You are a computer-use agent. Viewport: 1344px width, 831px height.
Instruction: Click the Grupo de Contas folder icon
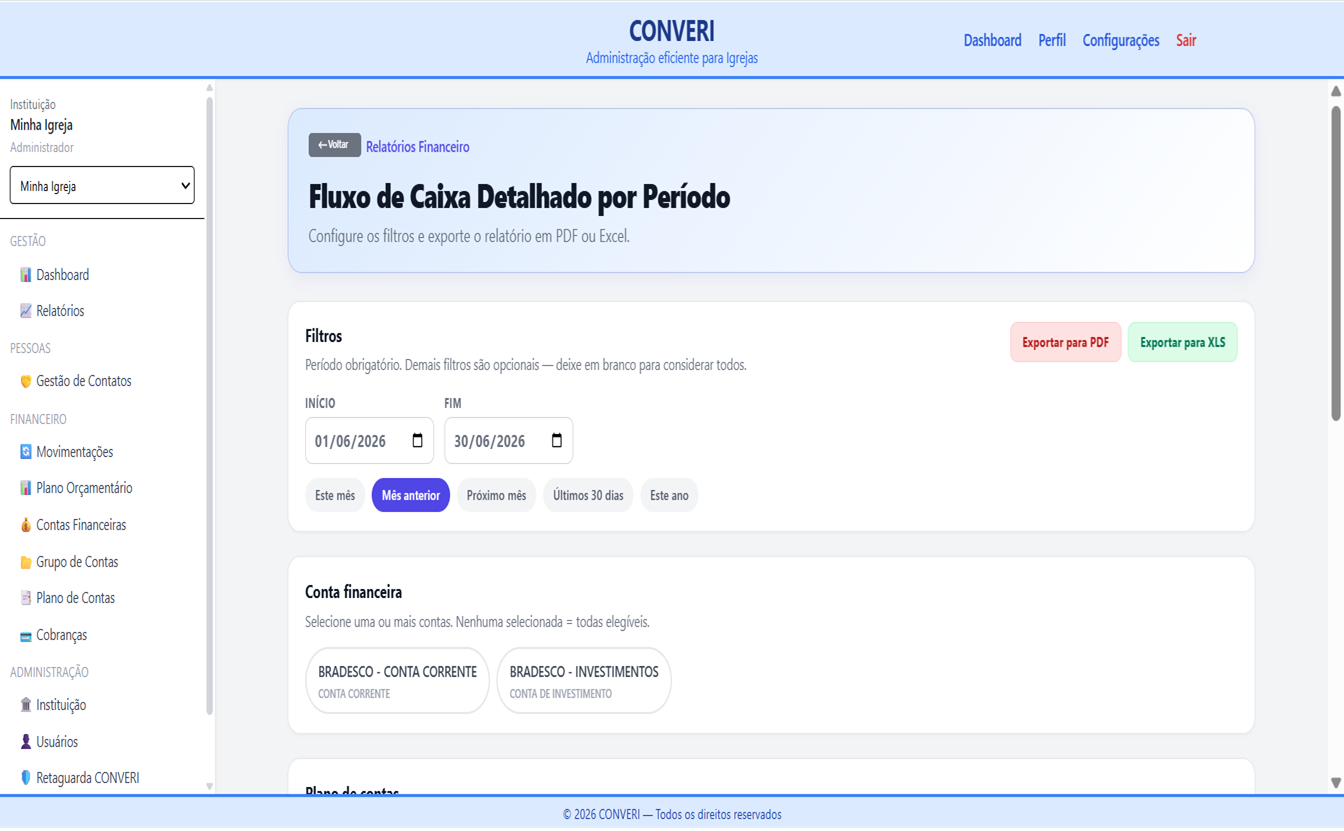(26, 562)
